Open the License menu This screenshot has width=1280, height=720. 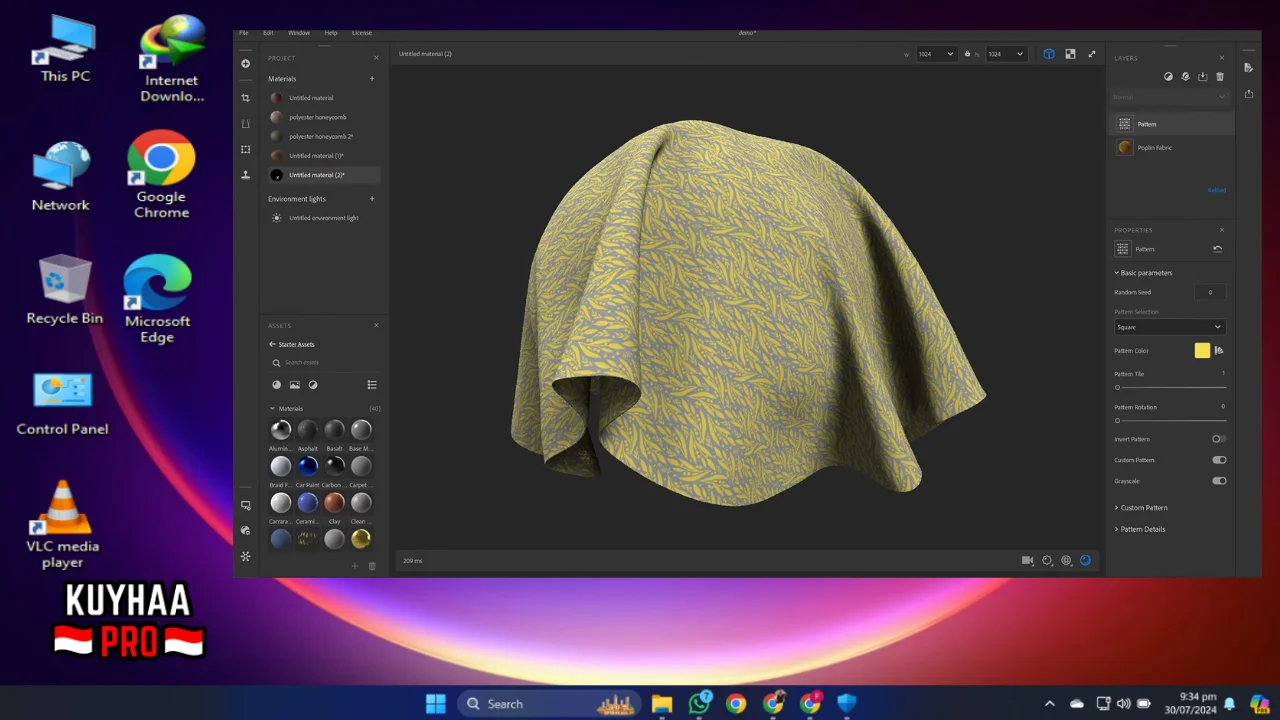tap(362, 33)
